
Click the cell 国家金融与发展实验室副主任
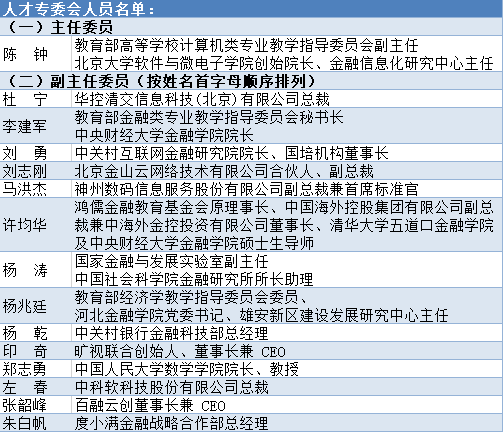pyautogui.click(x=287, y=270)
